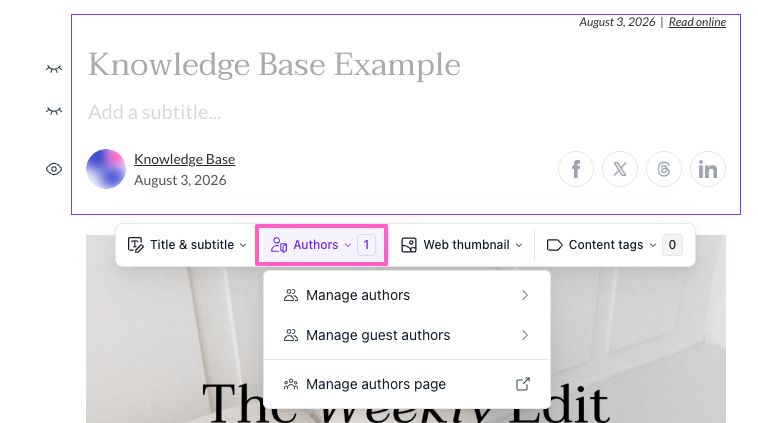Screen dimensions: 758x423
Task: Open Manage authors page entry
Action: [x=407, y=384]
